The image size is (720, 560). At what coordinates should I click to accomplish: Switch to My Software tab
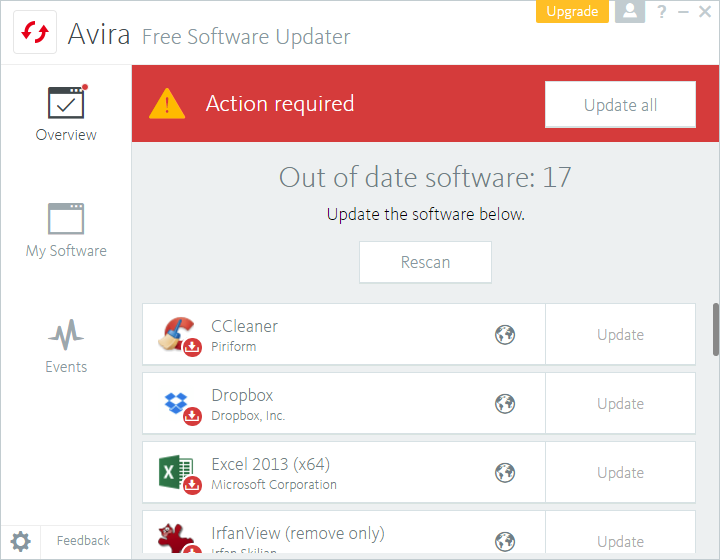coord(66,230)
